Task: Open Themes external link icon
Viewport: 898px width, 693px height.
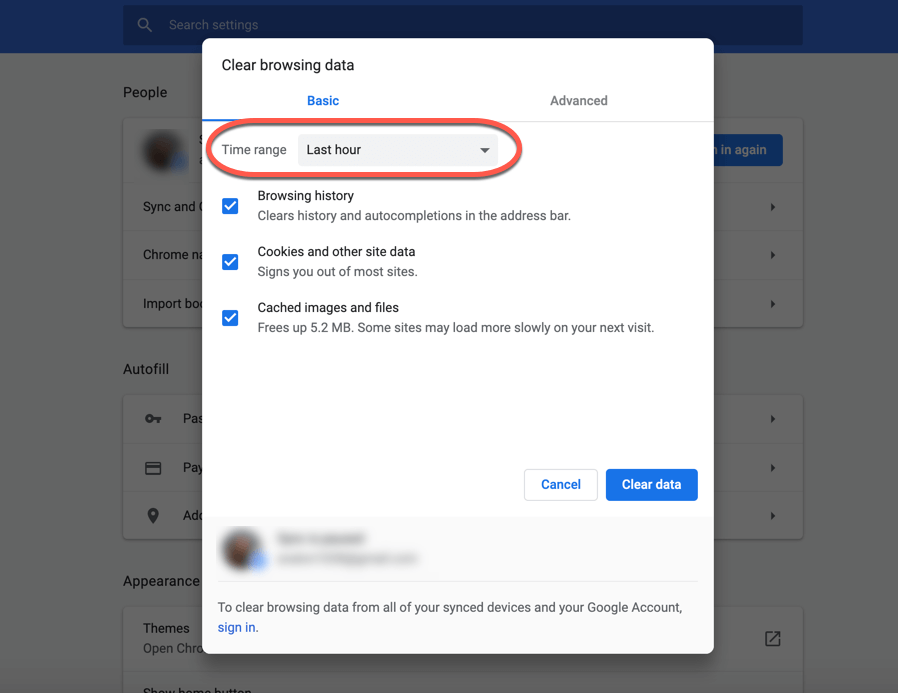Action: point(773,639)
